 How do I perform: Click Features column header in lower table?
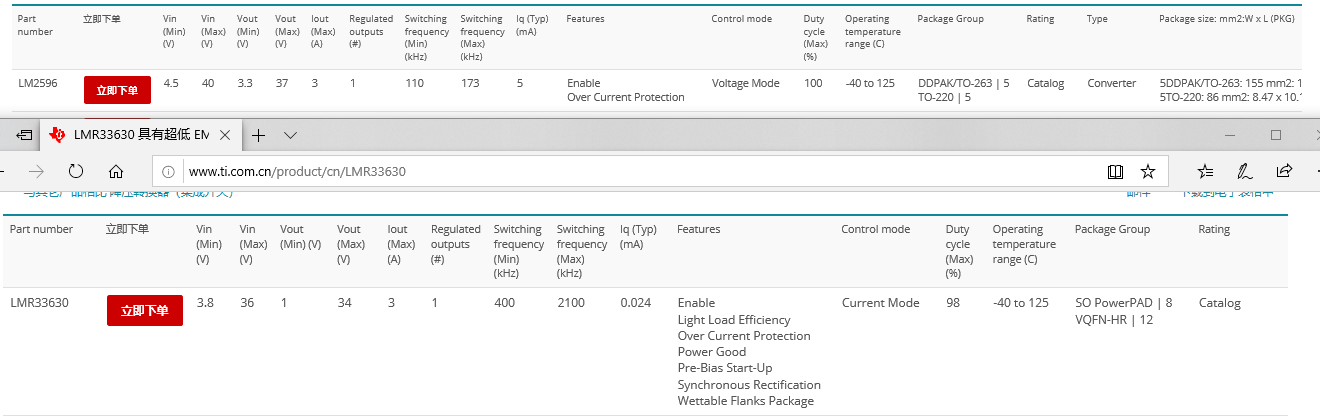[x=699, y=229]
